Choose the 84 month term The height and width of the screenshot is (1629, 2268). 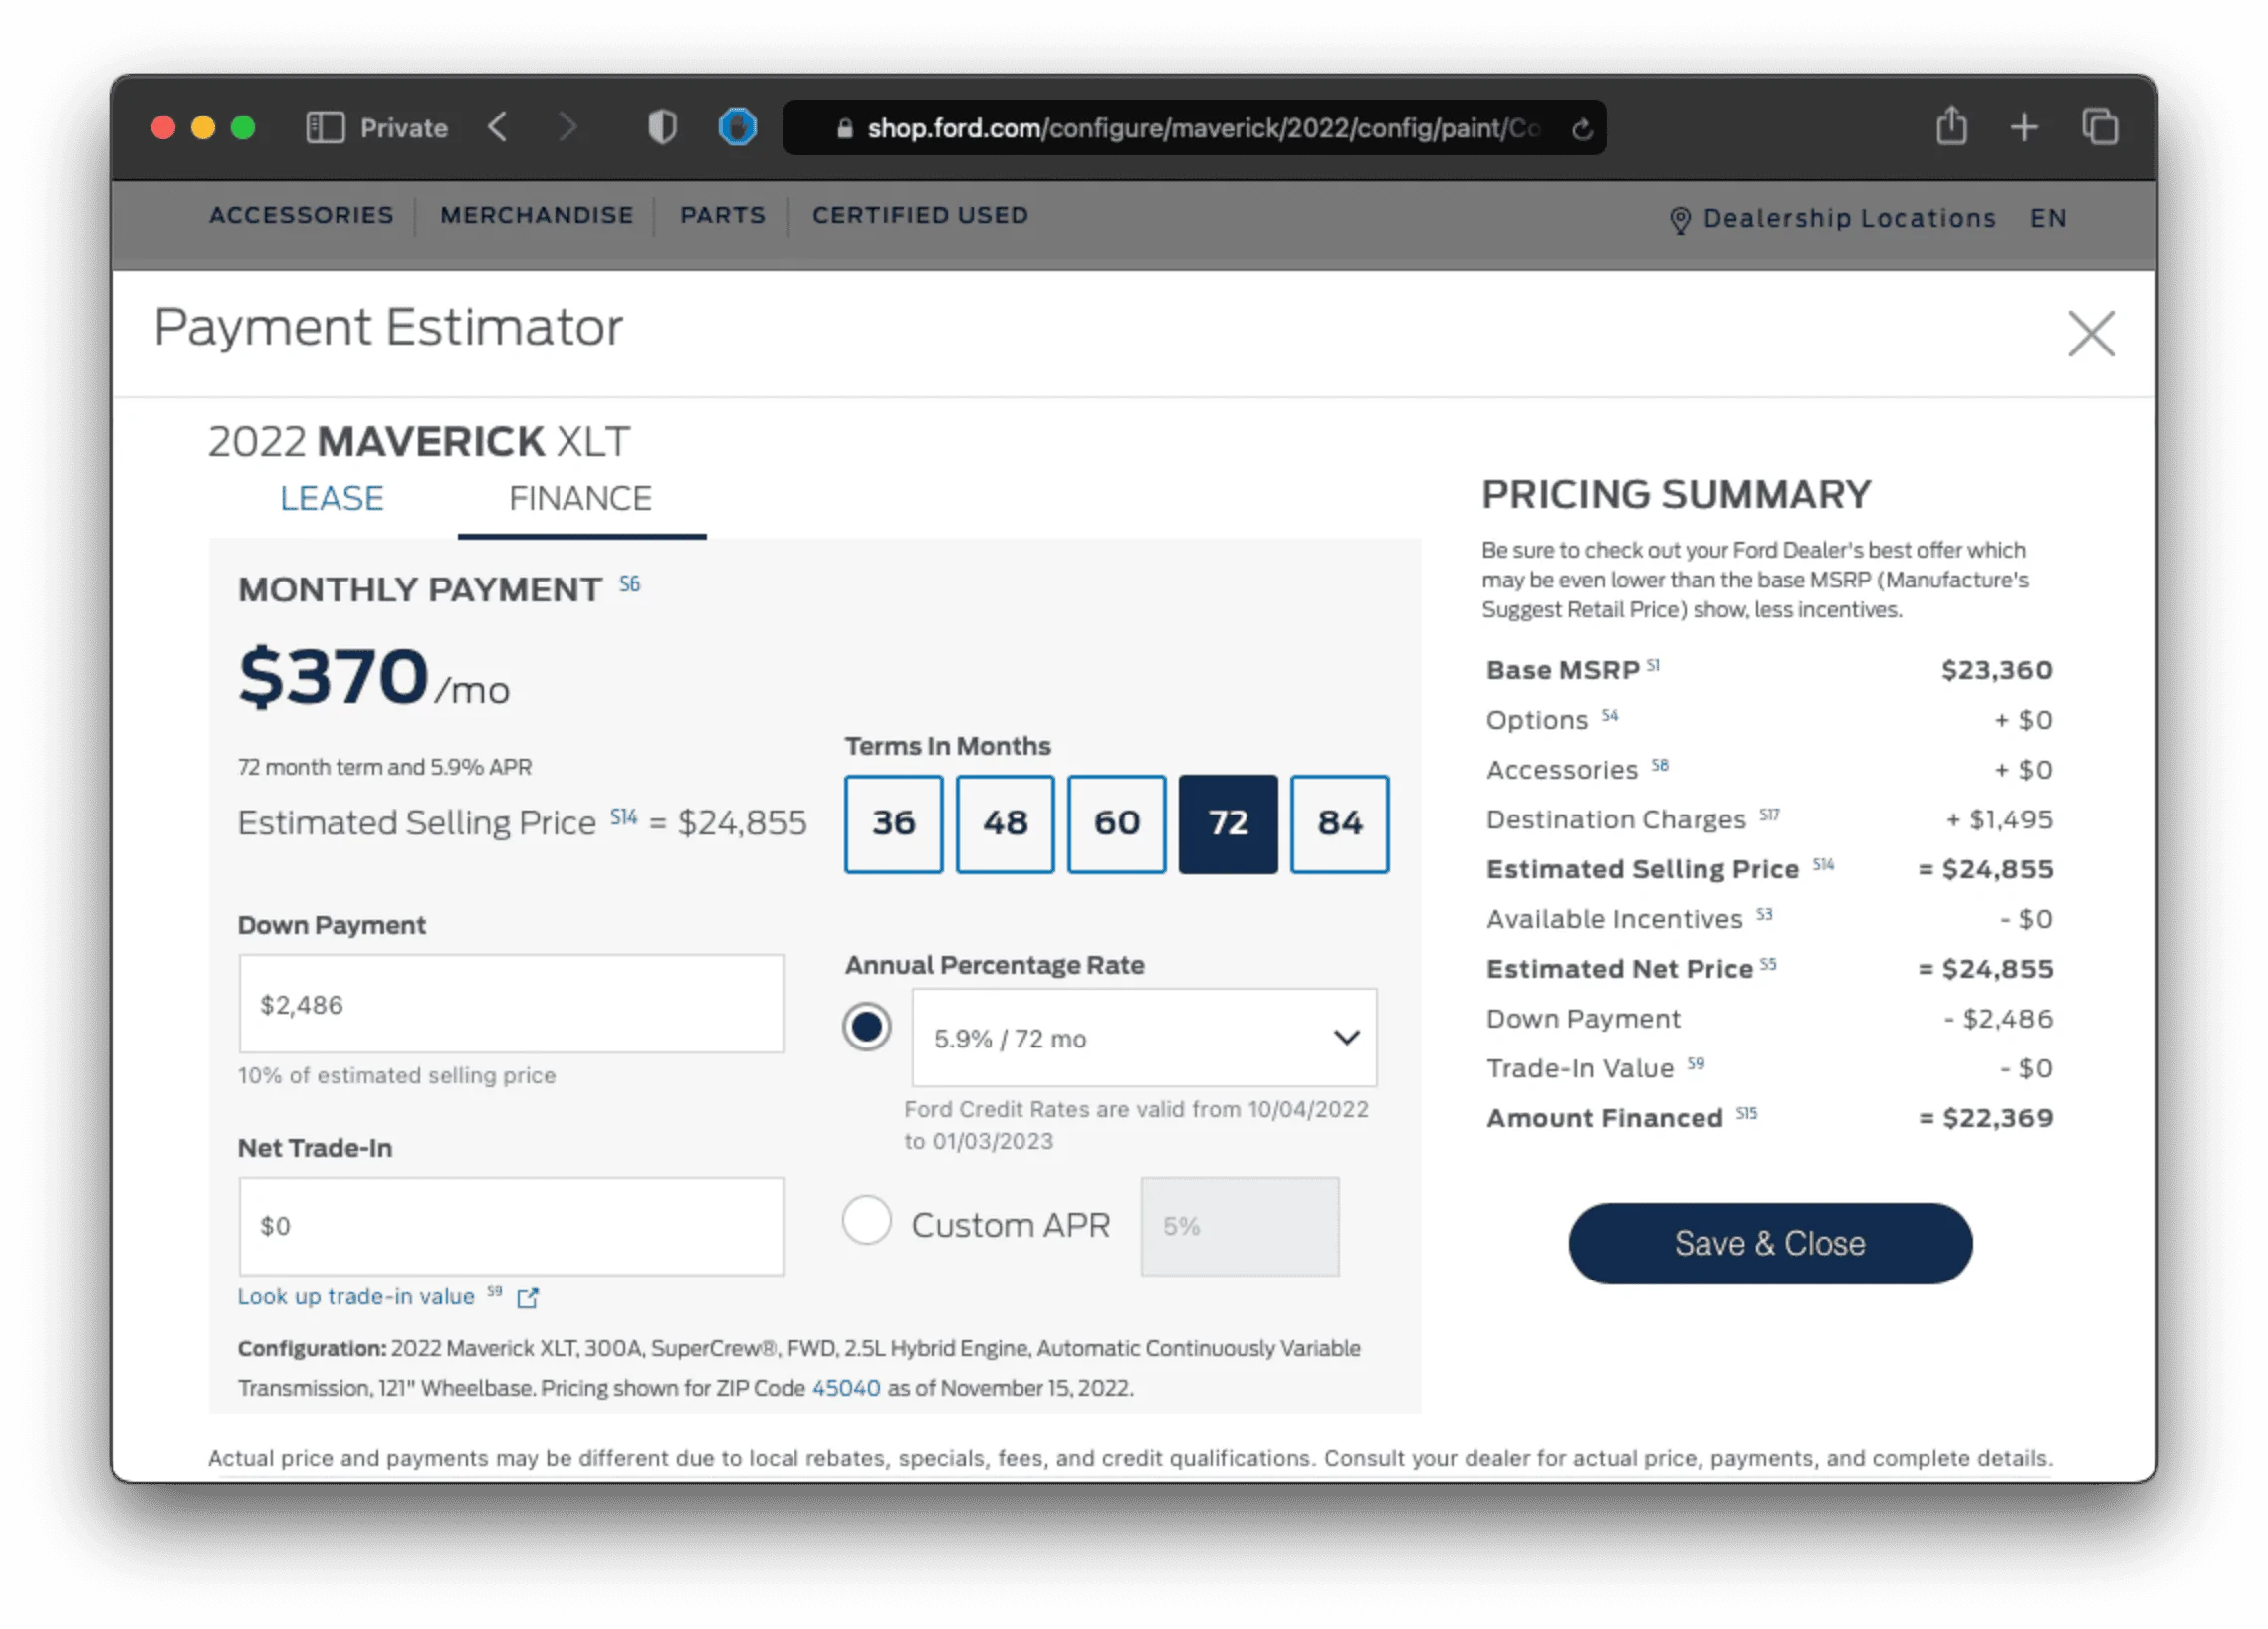pos(1339,824)
